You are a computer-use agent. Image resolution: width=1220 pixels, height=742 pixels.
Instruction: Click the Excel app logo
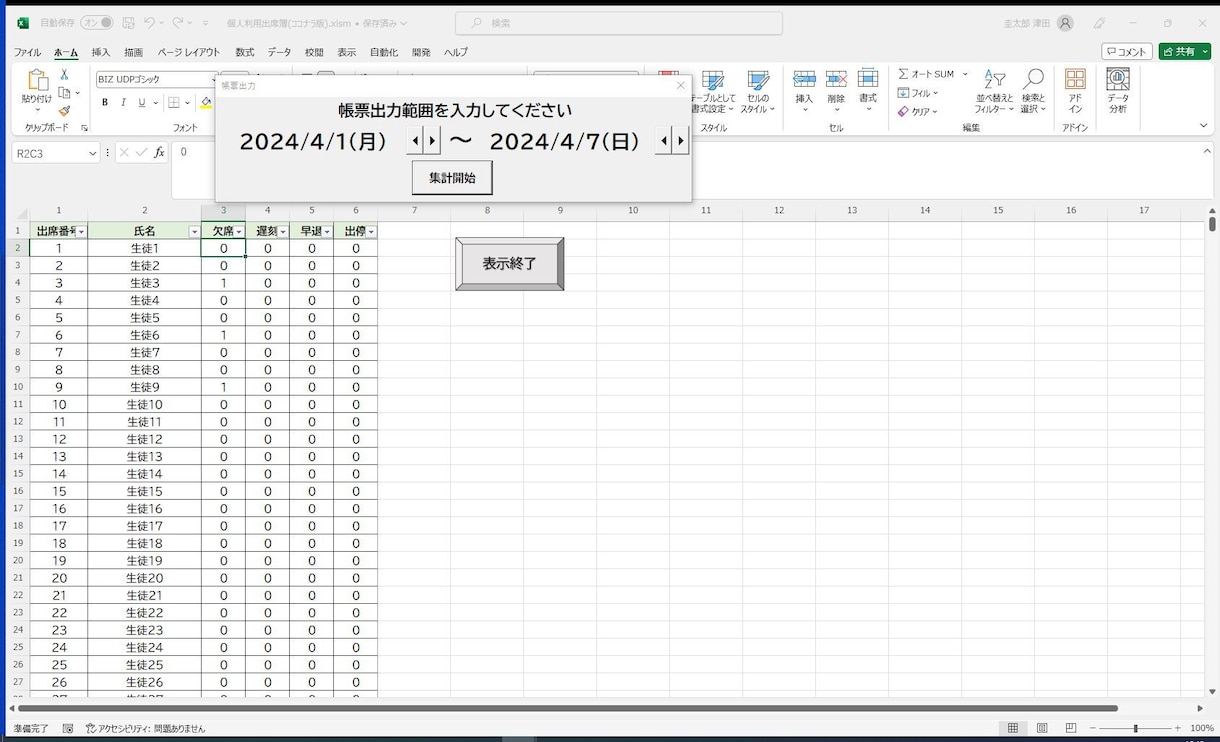(x=23, y=22)
